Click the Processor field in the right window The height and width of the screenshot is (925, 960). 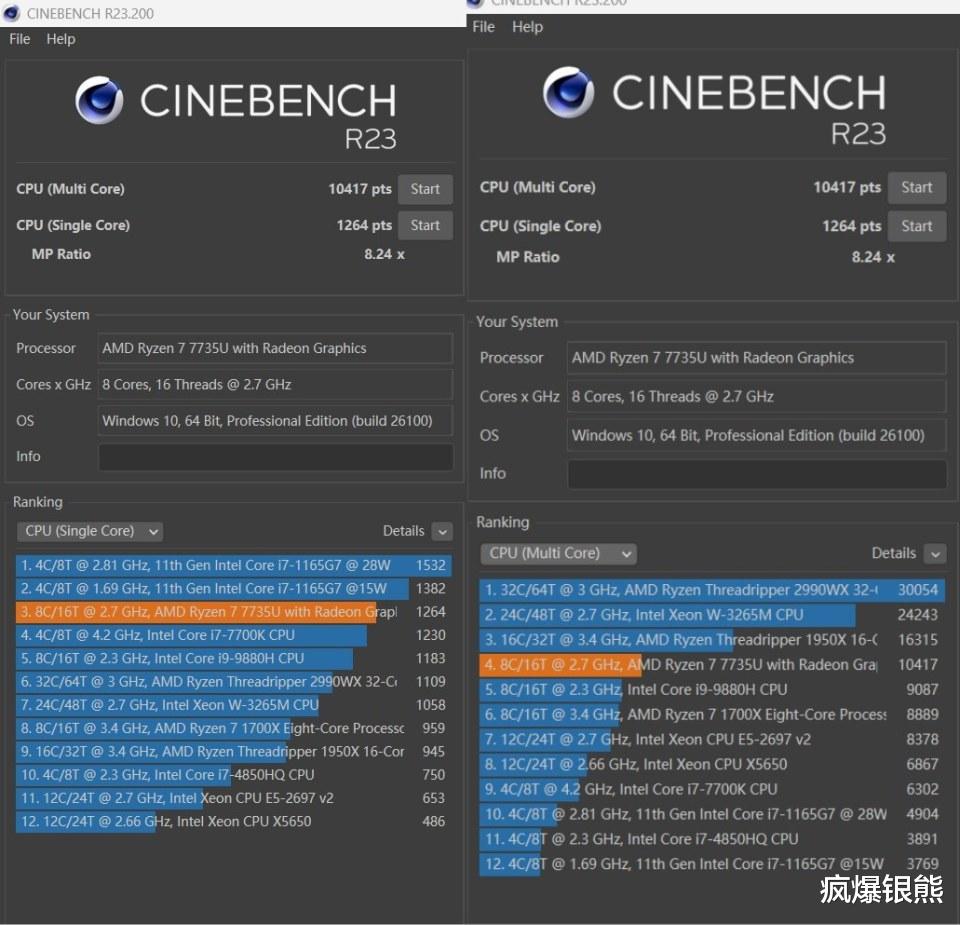pyautogui.click(x=756, y=358)
